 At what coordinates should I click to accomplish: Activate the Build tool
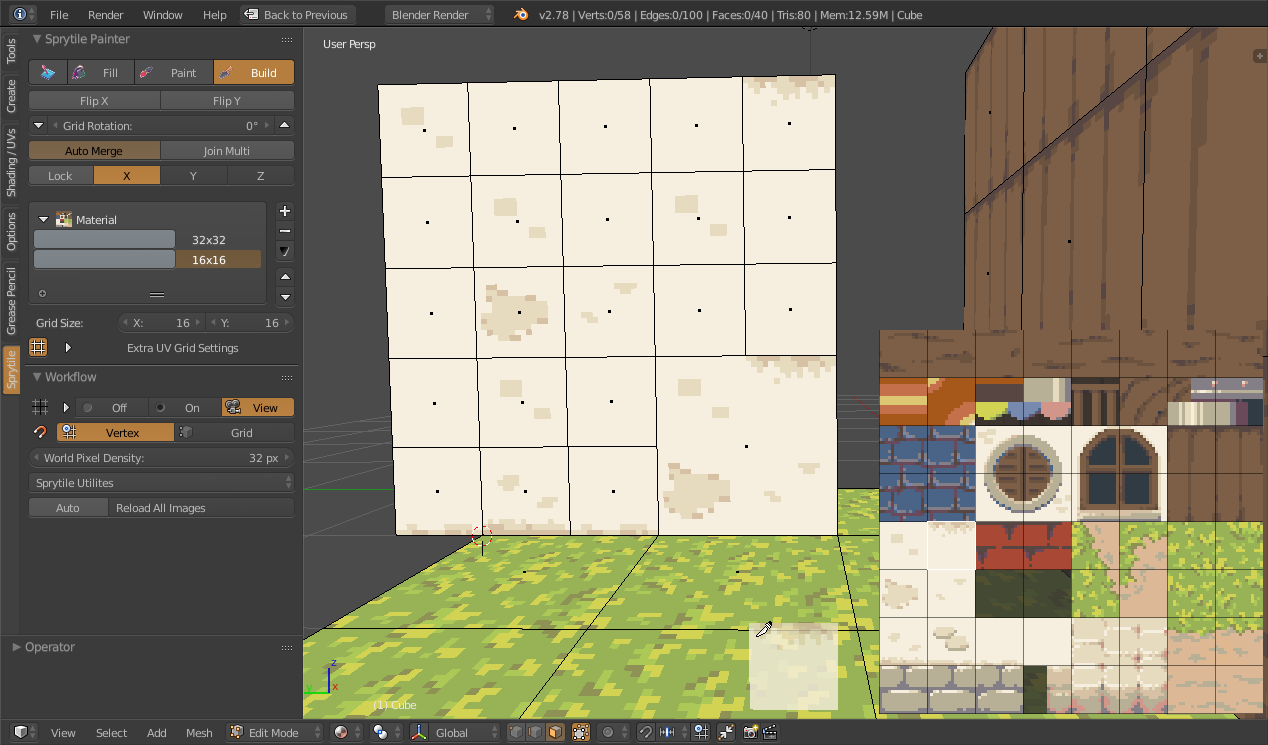coord(254,72)
